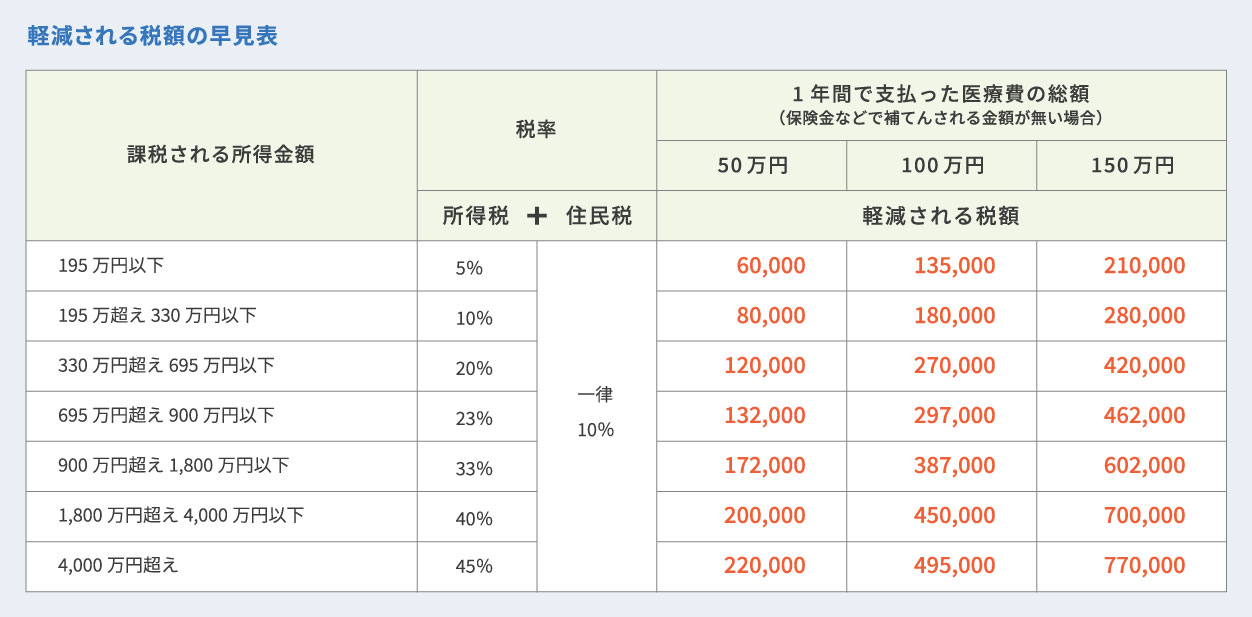Click the 770,000 reduction amount
The width and height of the screenshot is (1252, 617).
[1145, 566]
